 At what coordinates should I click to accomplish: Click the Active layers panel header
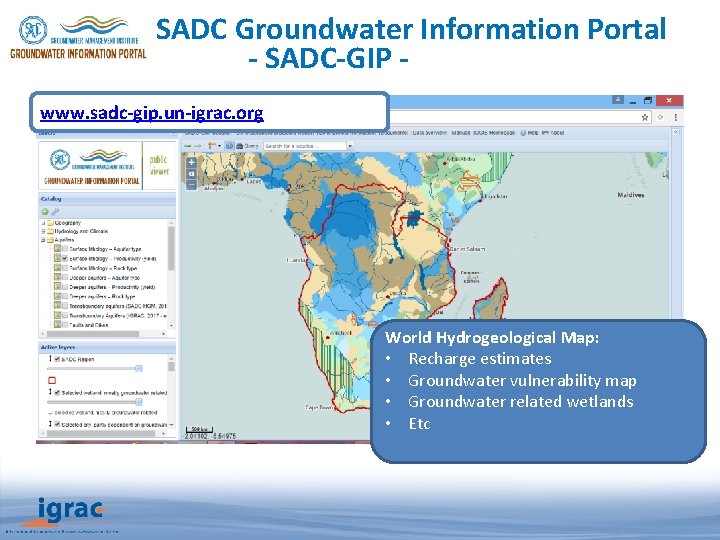[107, 347]
